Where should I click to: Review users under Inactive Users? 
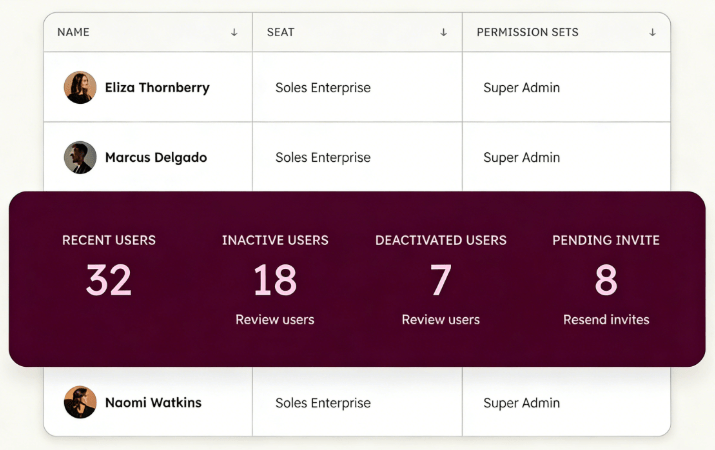pos(275,320)
